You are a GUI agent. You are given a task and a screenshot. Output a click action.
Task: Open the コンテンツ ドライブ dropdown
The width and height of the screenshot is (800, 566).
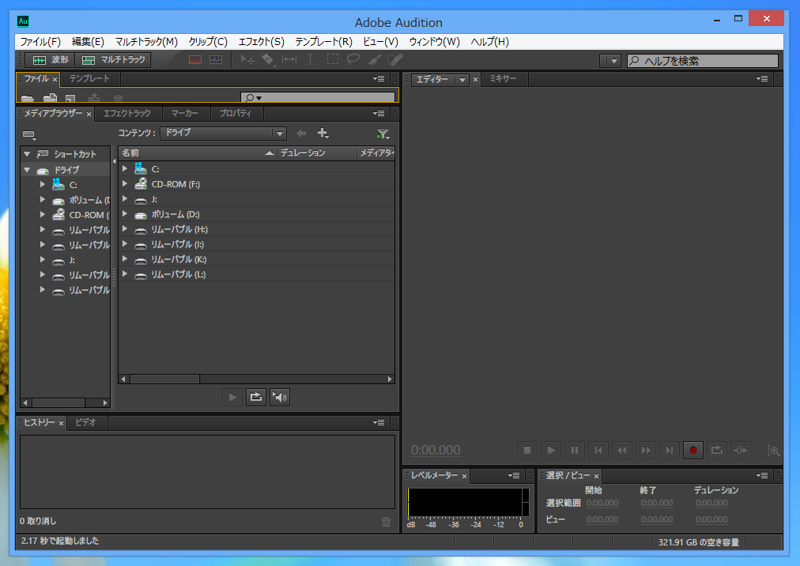[223, 133]
